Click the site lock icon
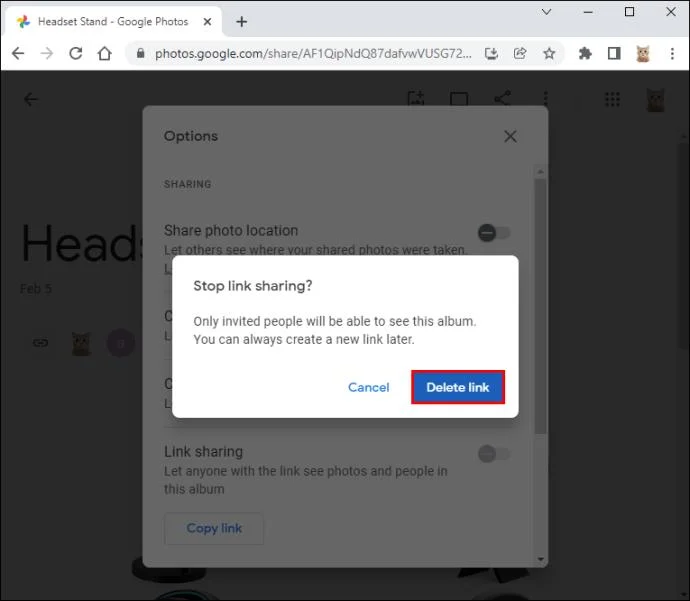Screen dimensions: 690x601 (x=140, y=54)
